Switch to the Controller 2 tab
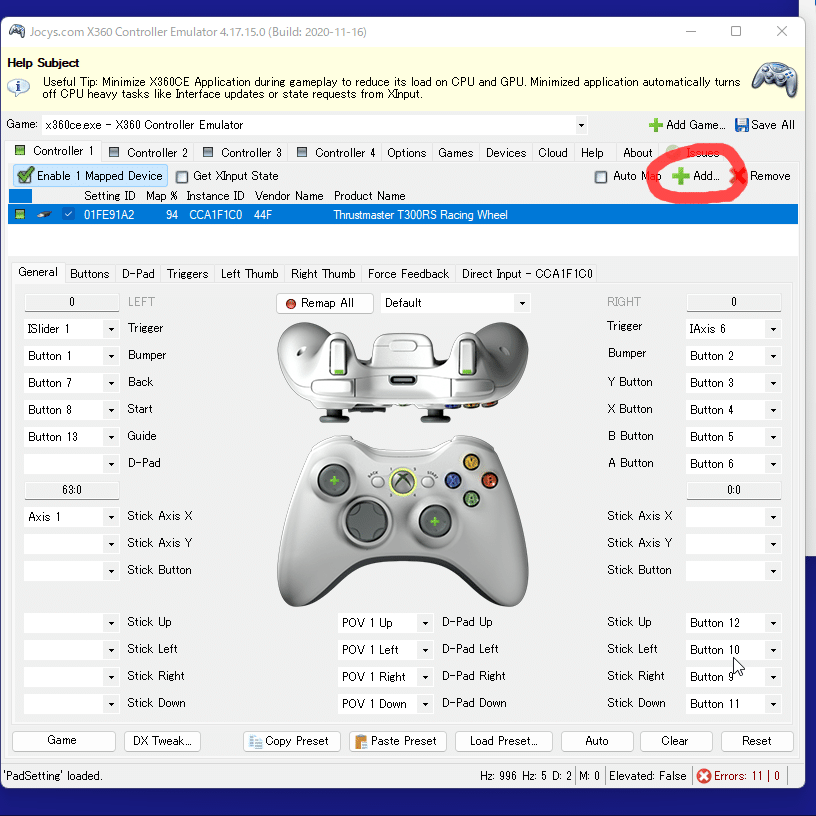The width and height of the screenshot is (816, 816). [x=148, y=153]
